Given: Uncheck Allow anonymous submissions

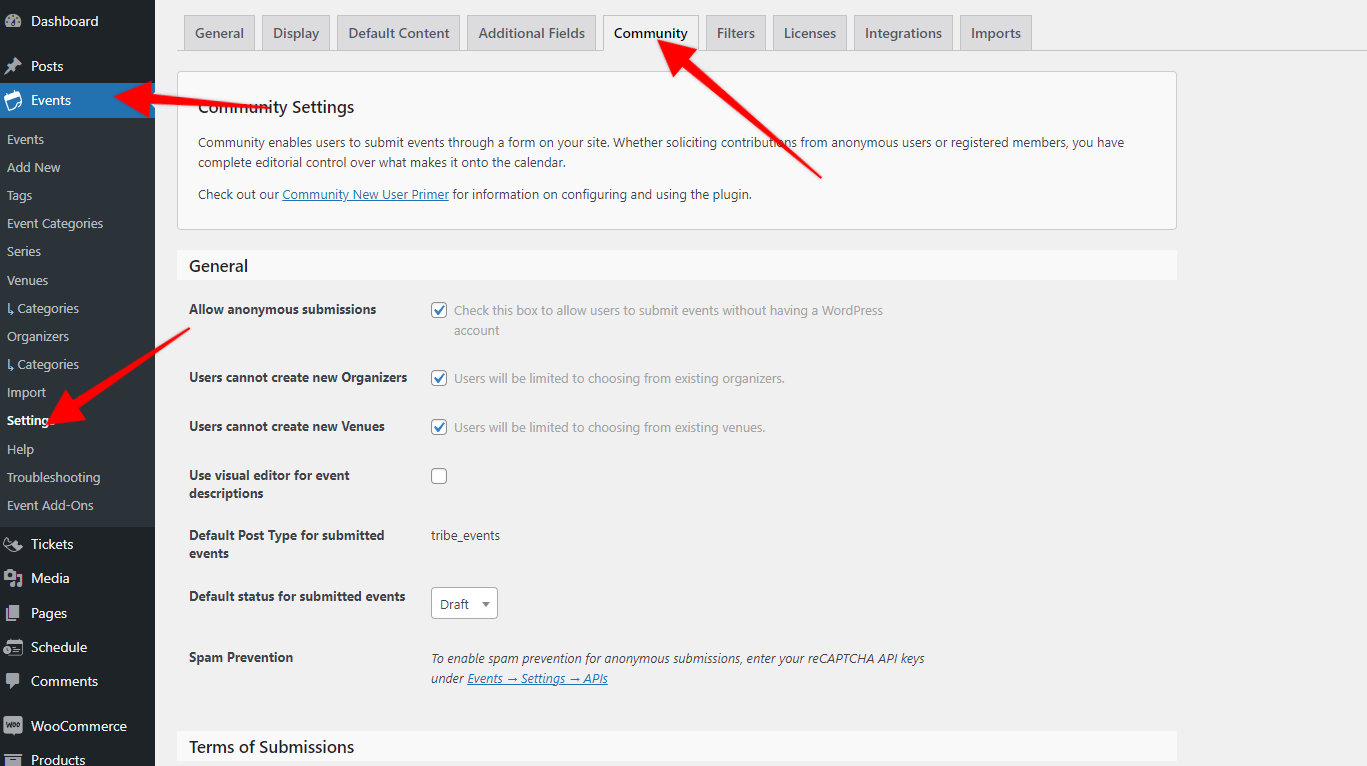Looking at the screenshot, I should click(x=439, y=309).
